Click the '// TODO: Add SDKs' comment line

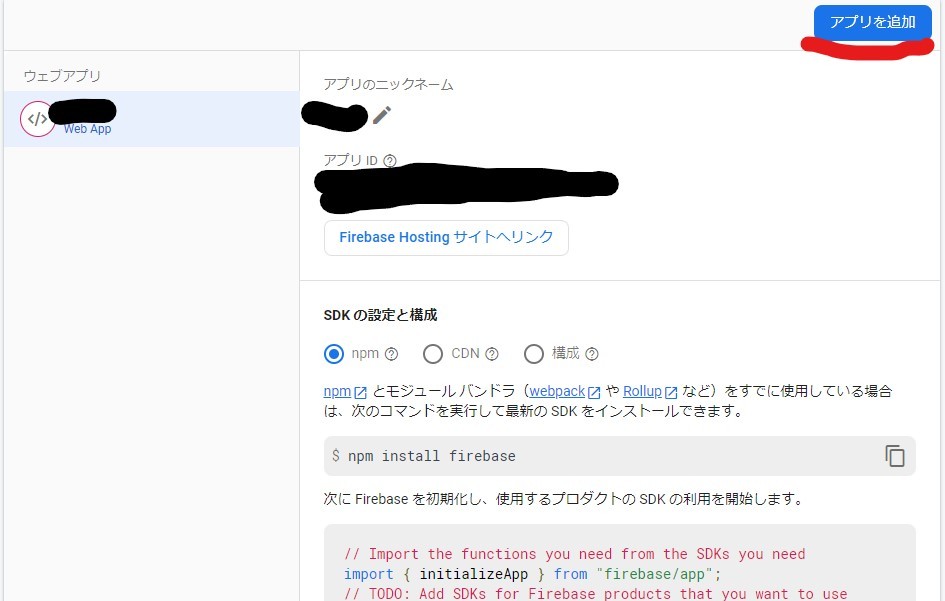595,593
